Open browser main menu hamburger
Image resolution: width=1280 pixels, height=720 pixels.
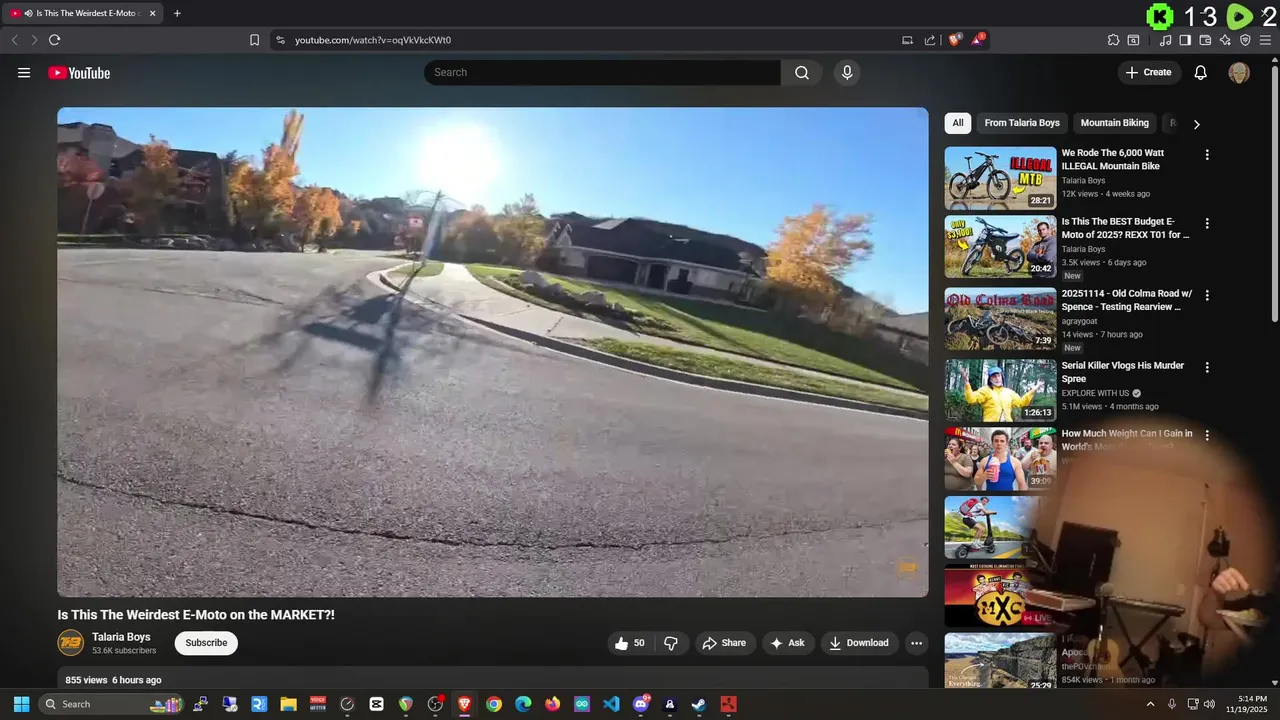tap(1266, 40)
